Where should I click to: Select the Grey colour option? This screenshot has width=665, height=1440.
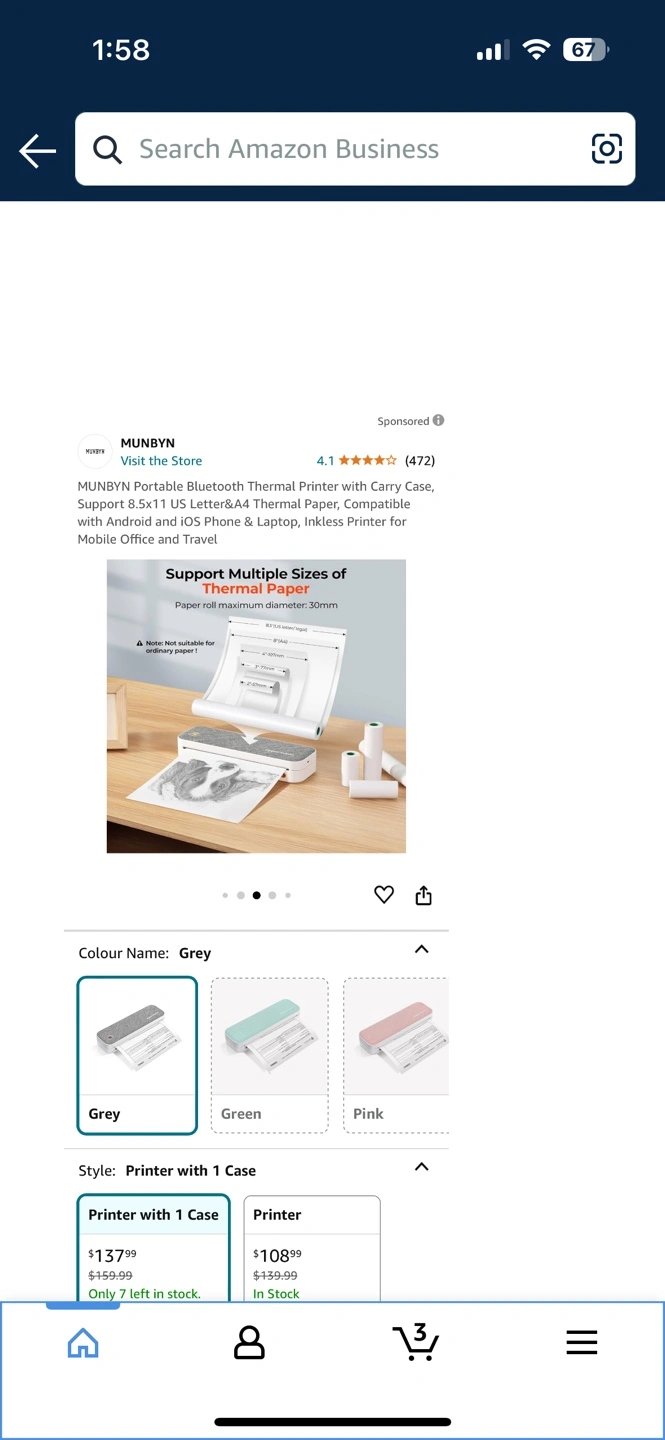[x=137, y=1055]
